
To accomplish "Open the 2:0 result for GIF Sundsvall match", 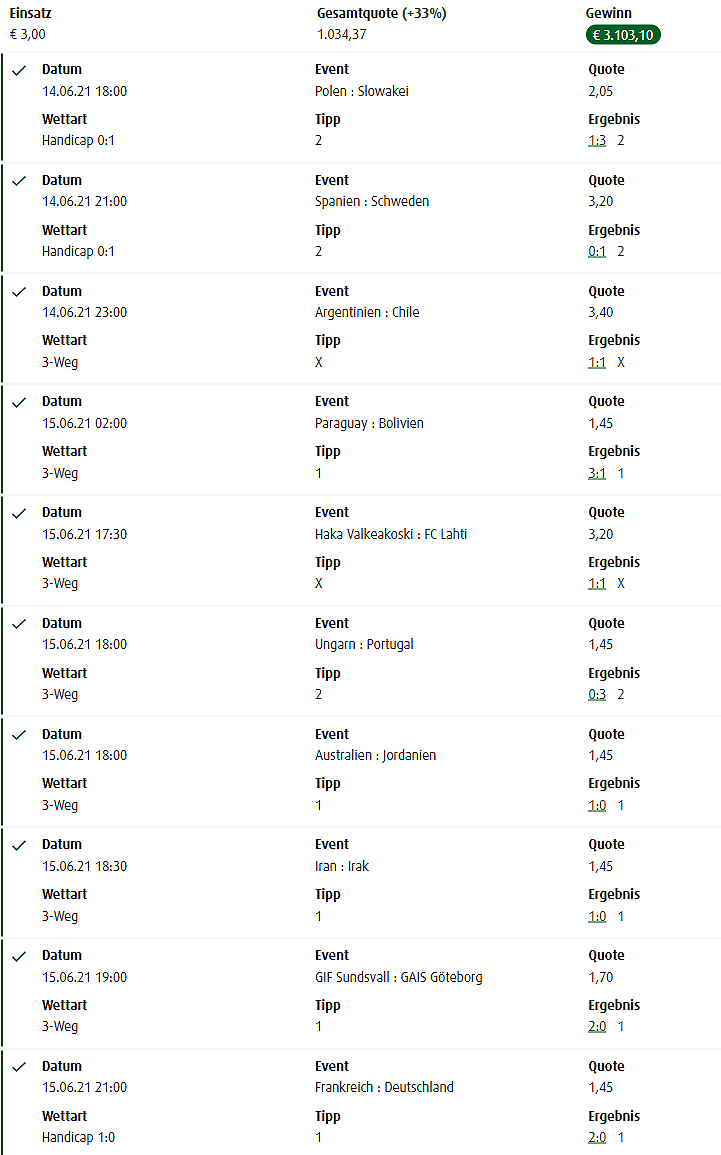I will 597,1026.
